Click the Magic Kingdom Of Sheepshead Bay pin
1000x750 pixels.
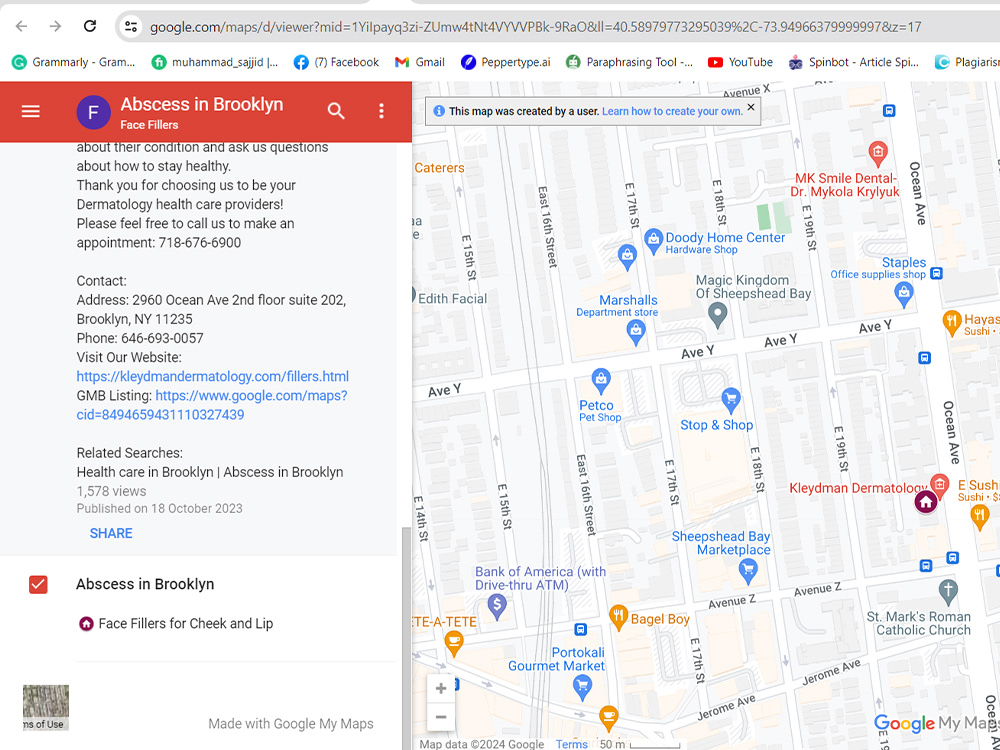pyautogui.click(x=718, y=315)
